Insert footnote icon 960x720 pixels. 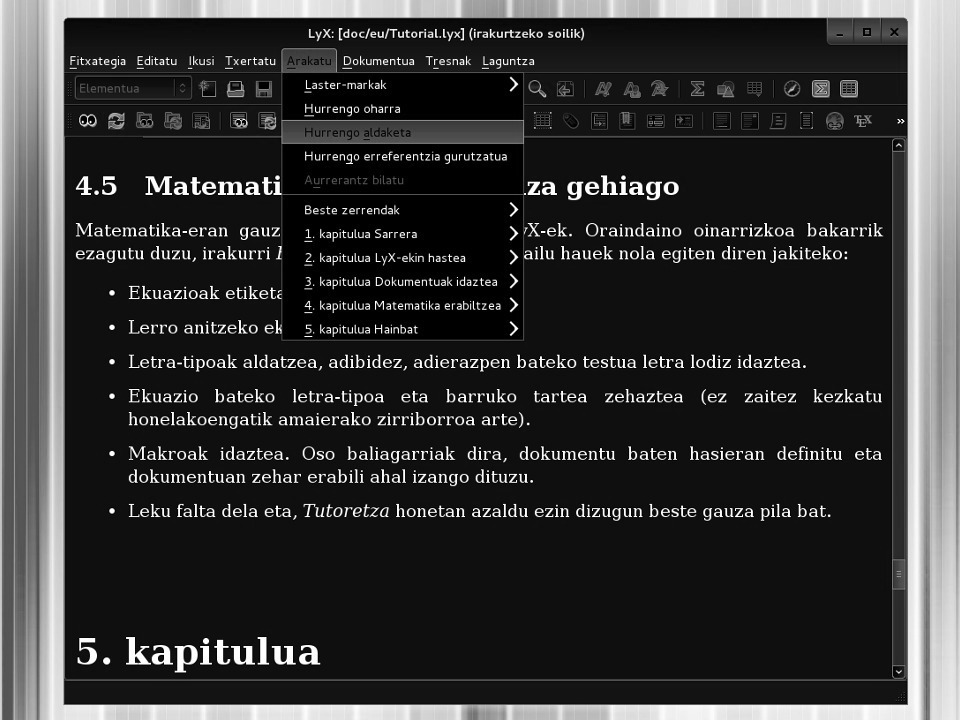pos(722,121)
